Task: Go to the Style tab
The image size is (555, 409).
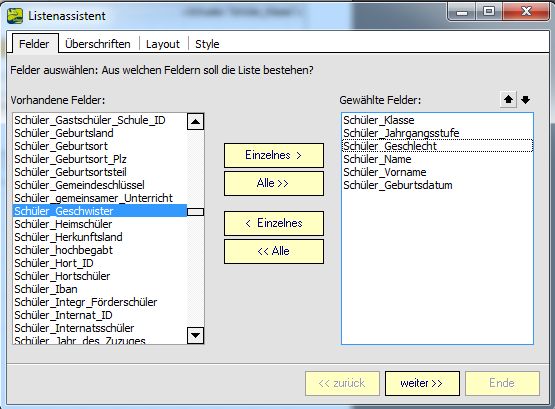Action: [207, 44]
